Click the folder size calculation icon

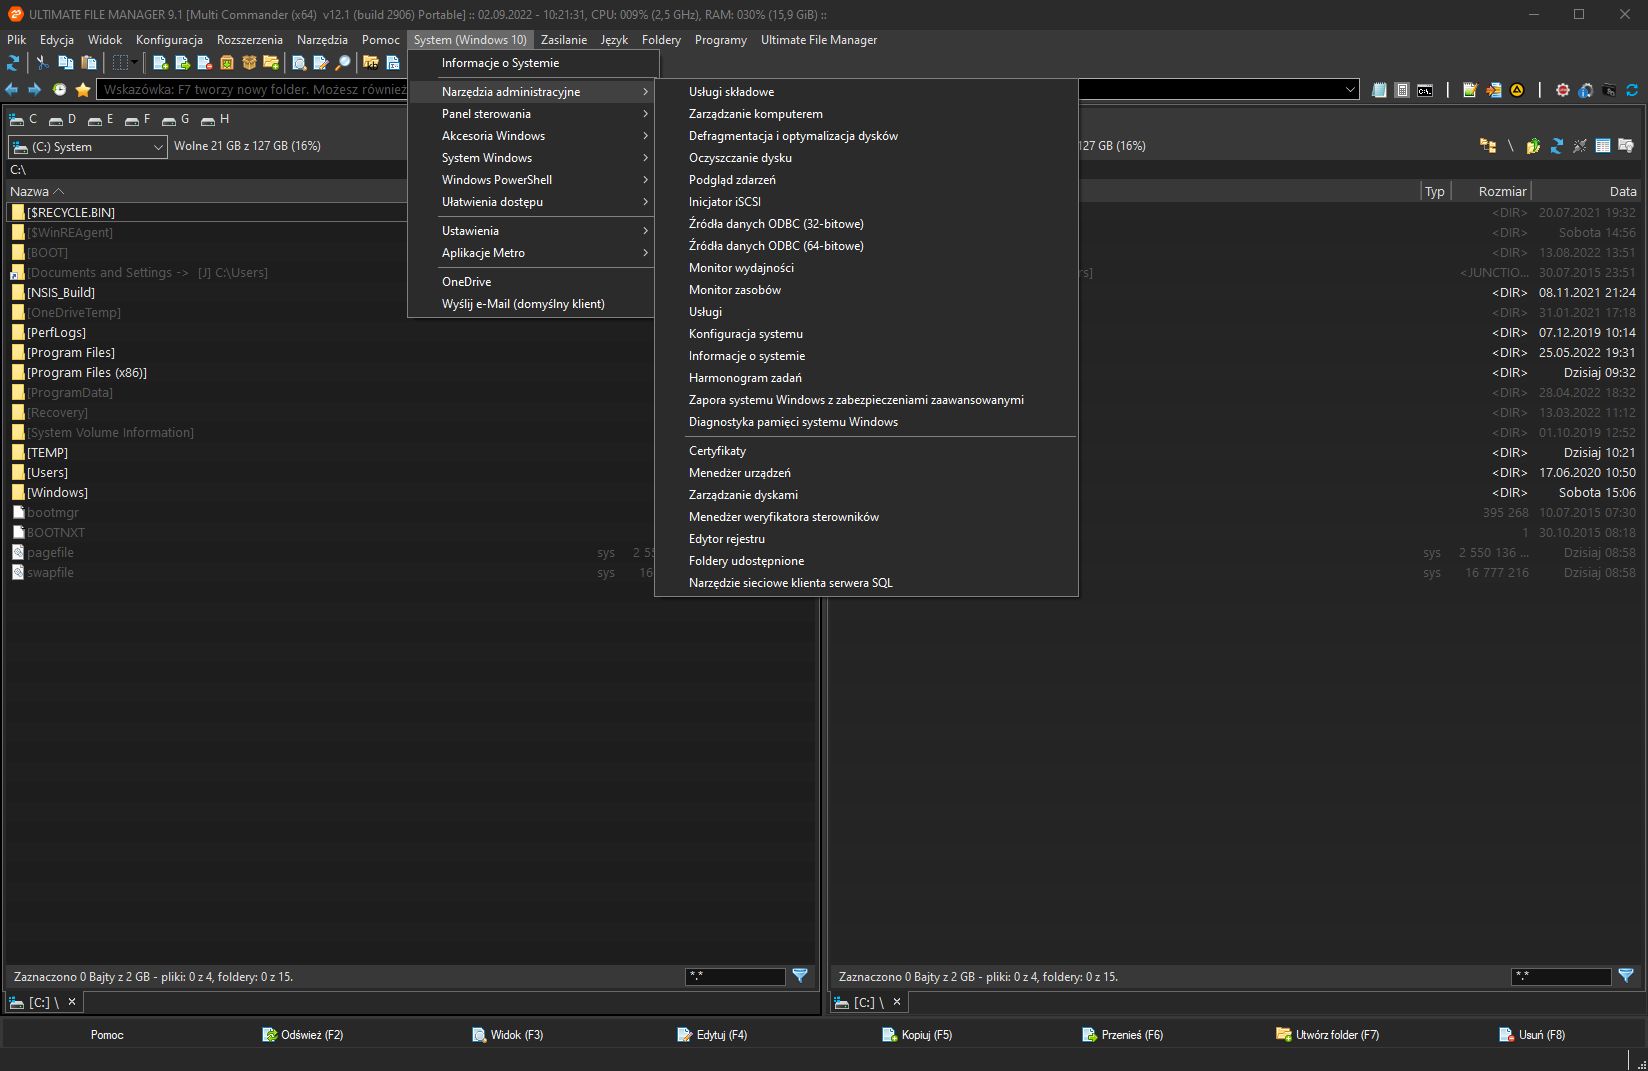pyautogui.click(x=371, y=63)
